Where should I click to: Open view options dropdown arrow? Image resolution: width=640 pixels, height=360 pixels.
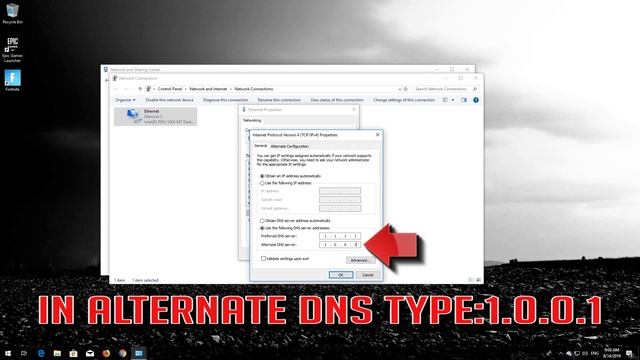pos(453,100)
